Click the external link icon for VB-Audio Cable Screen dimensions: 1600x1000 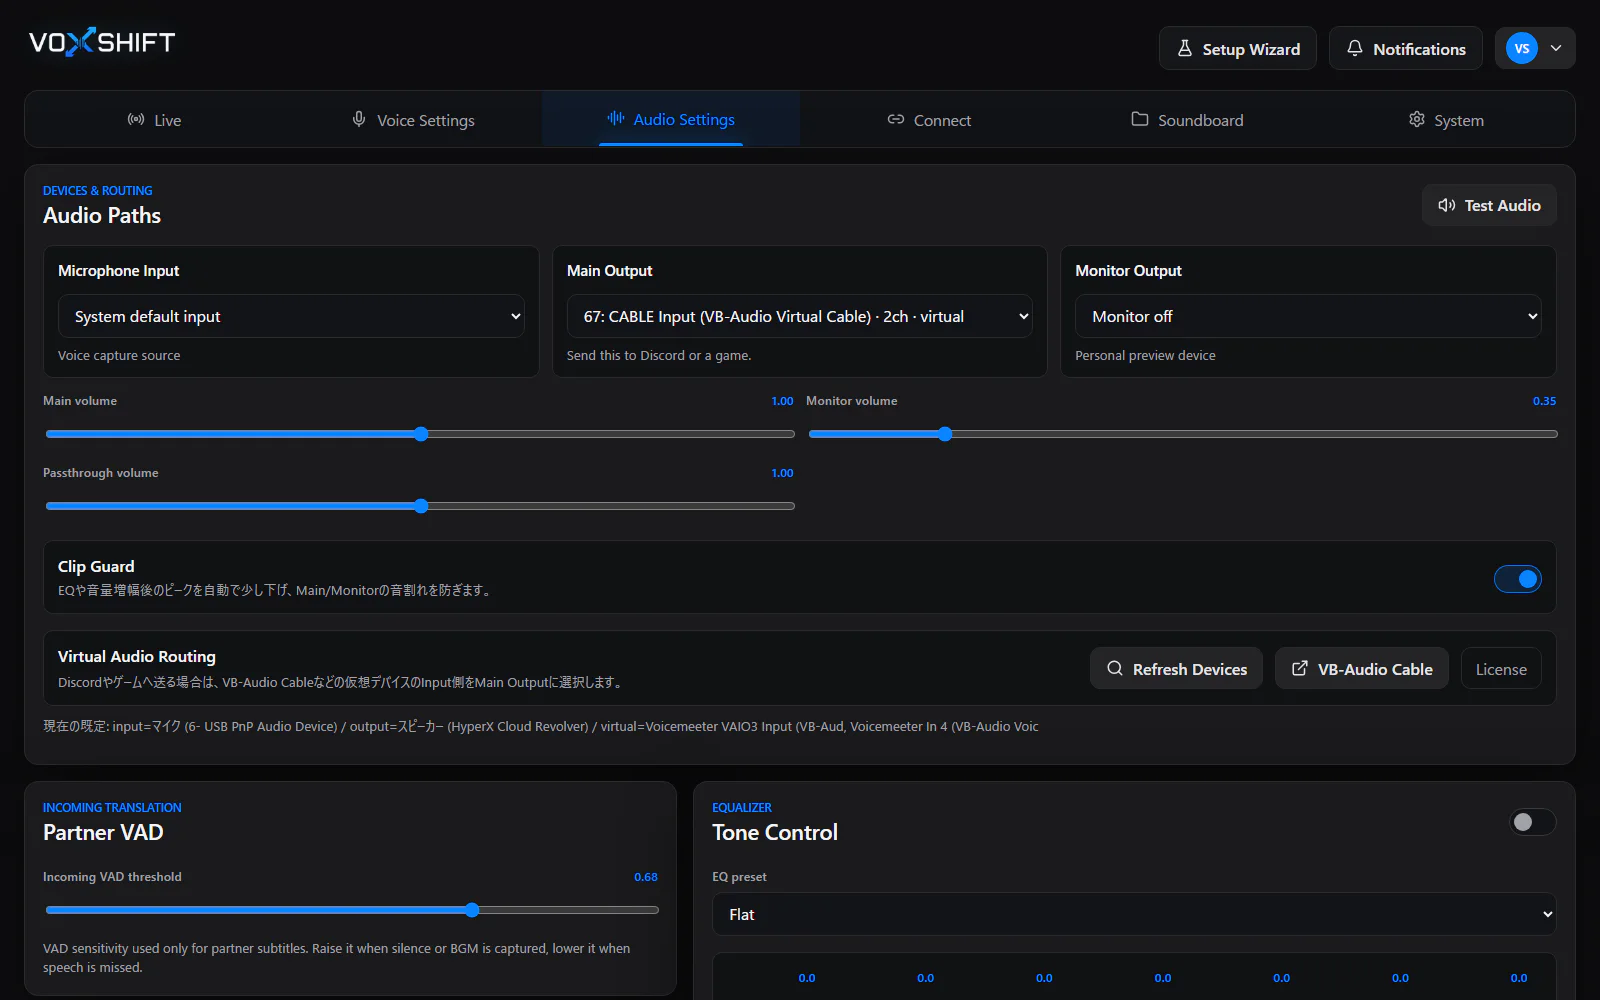point(1300,668)
